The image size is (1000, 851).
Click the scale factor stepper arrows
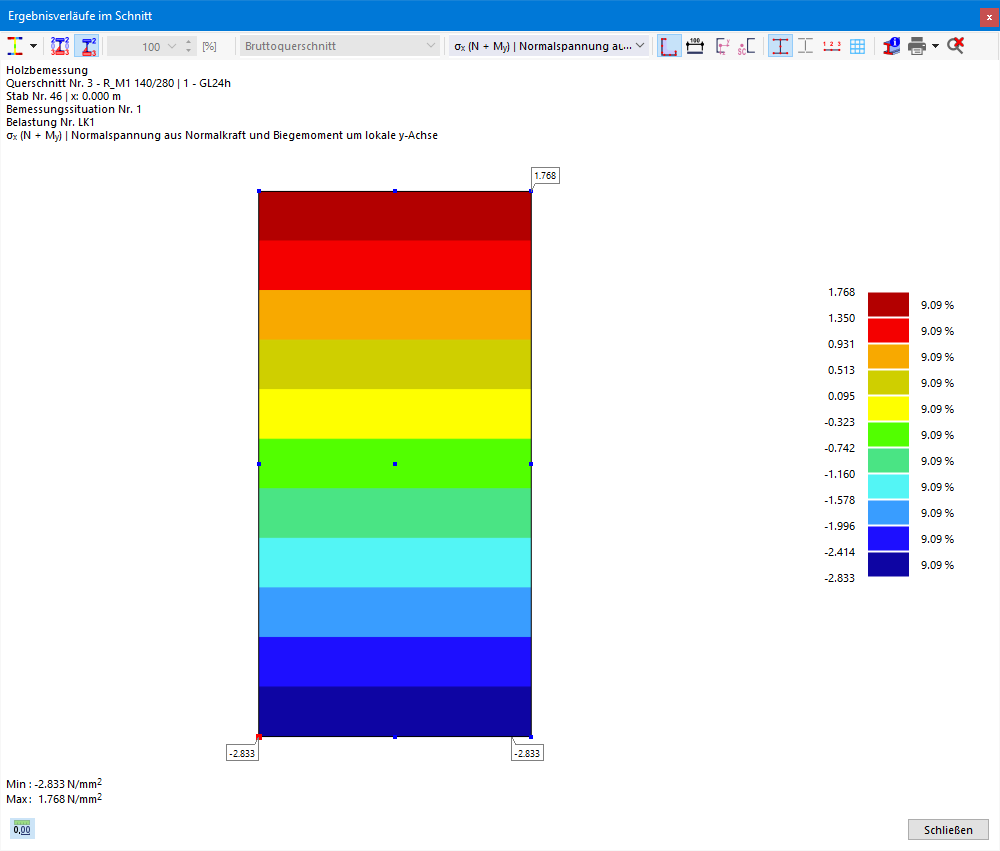point(188,46)
